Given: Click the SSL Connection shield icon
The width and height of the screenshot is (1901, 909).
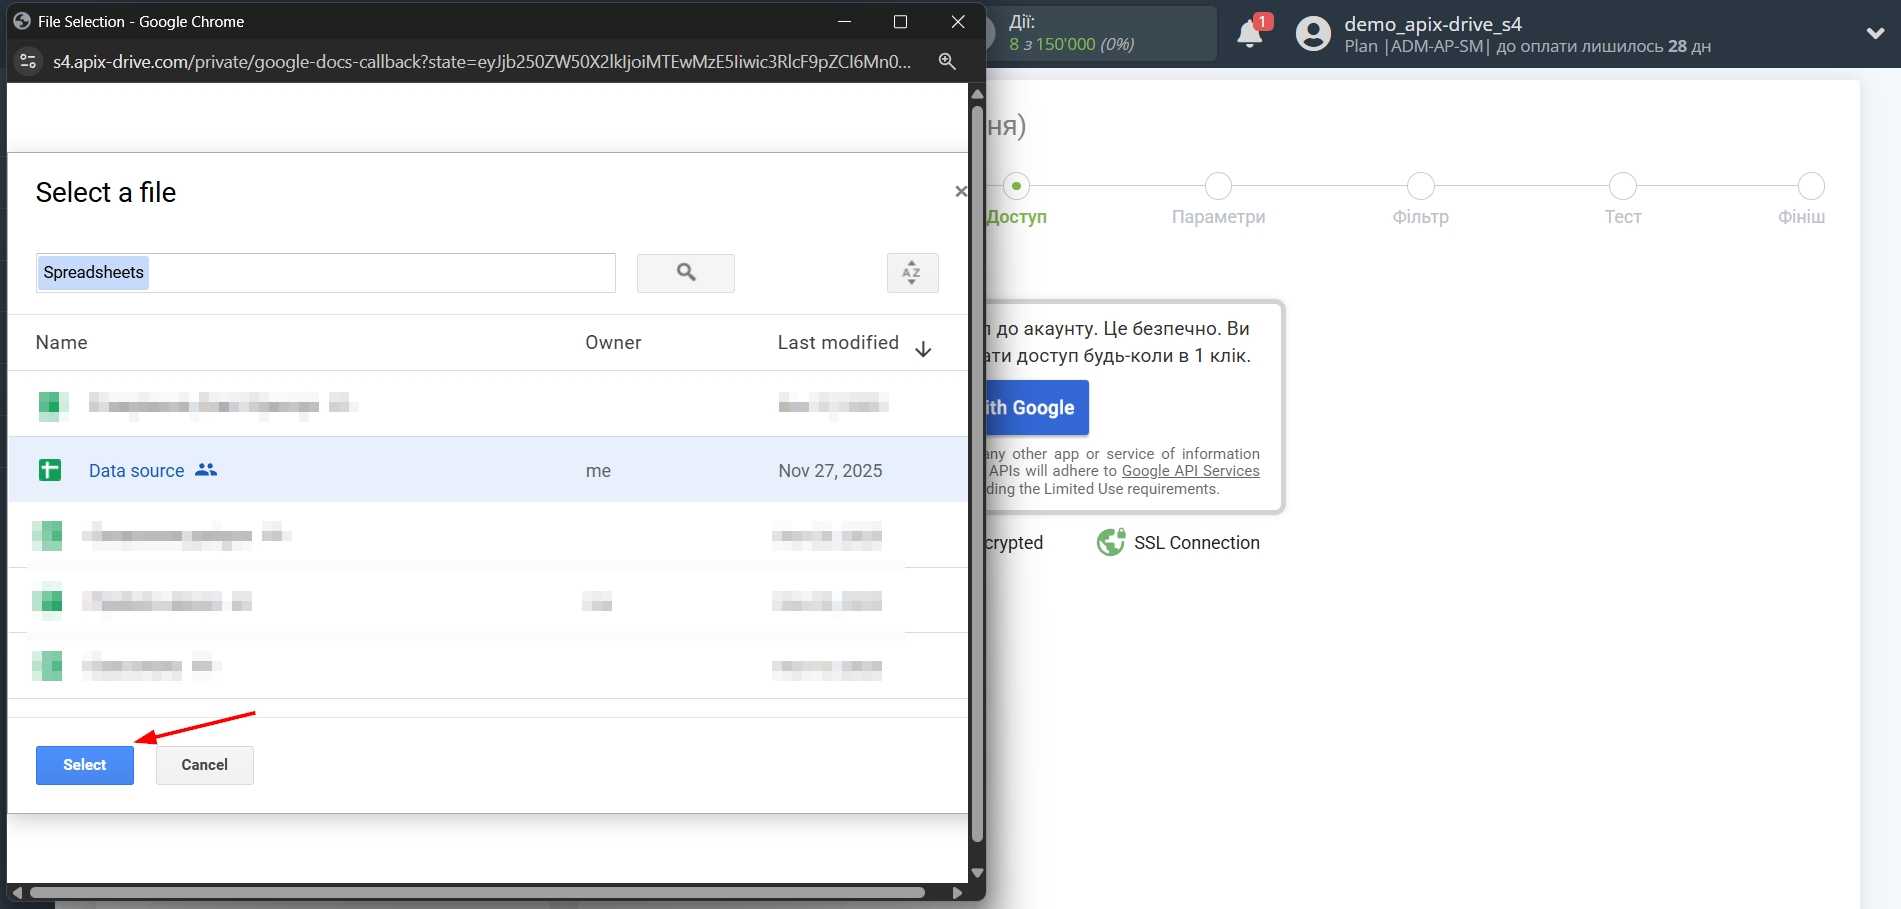Looking at the screenshot, I should pyautogui.click(x=1110, y=541).
